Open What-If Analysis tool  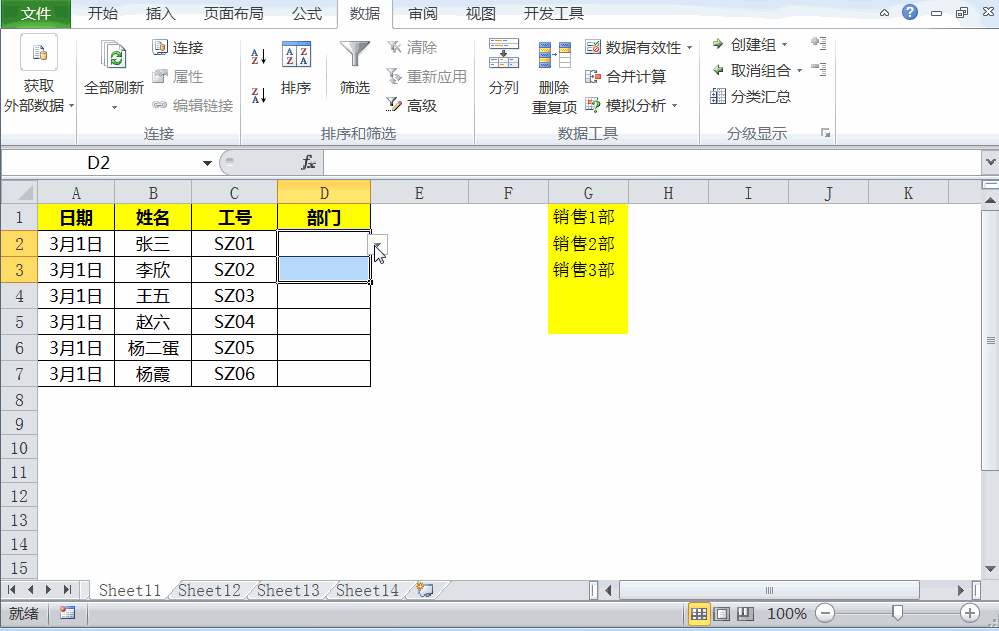point(626,105)
